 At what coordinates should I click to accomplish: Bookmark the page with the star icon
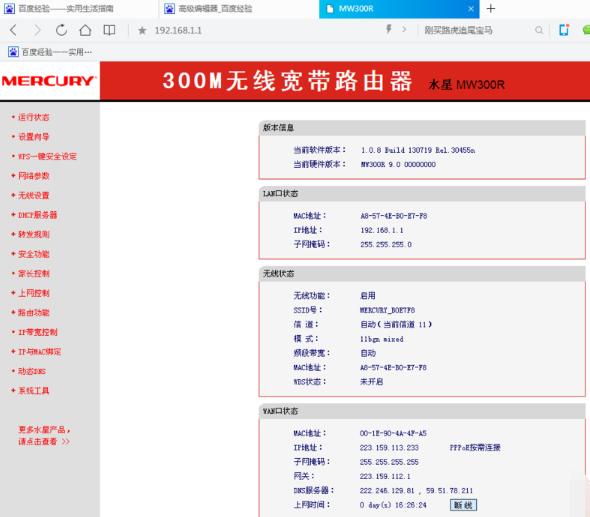(x=142, y=30)
